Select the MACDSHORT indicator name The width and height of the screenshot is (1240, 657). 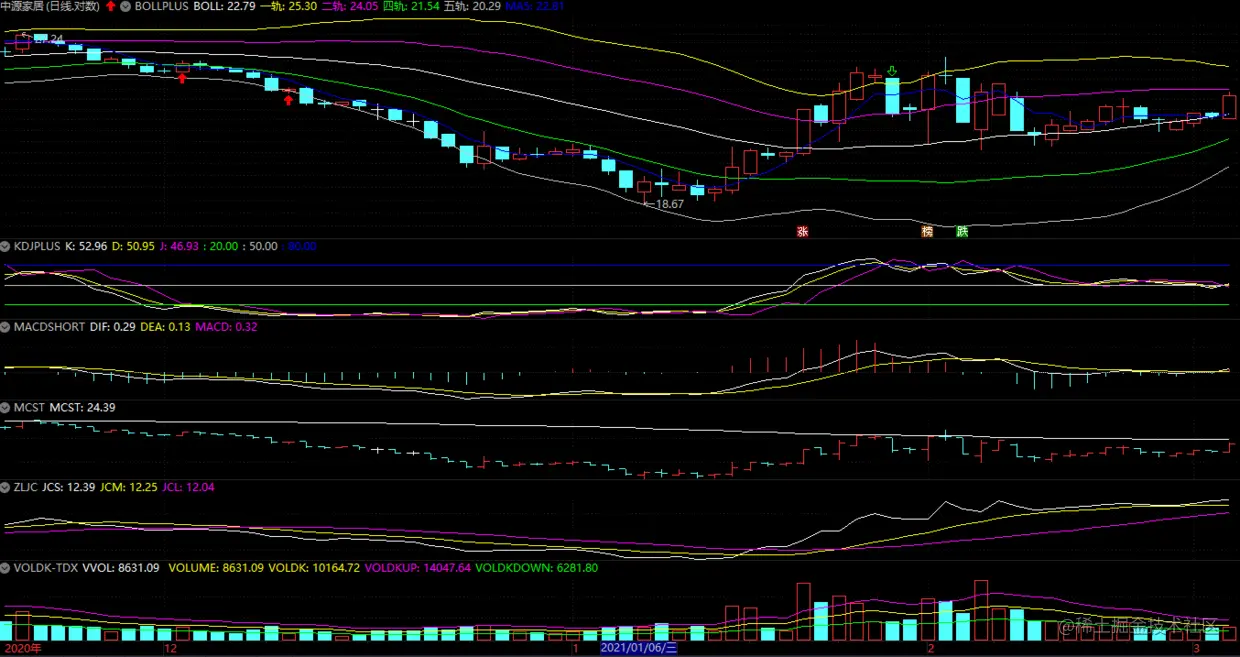(x=50, y=327)
